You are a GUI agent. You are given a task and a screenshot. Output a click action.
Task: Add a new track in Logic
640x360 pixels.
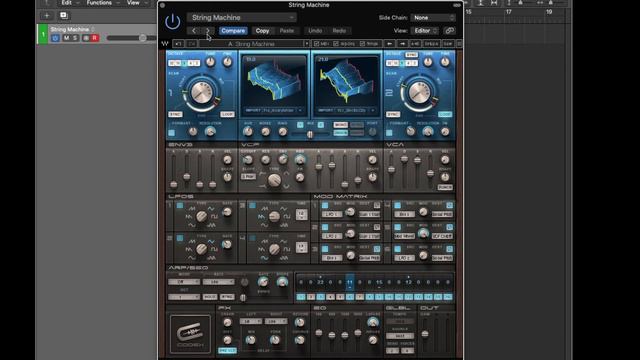click(47, 16)
